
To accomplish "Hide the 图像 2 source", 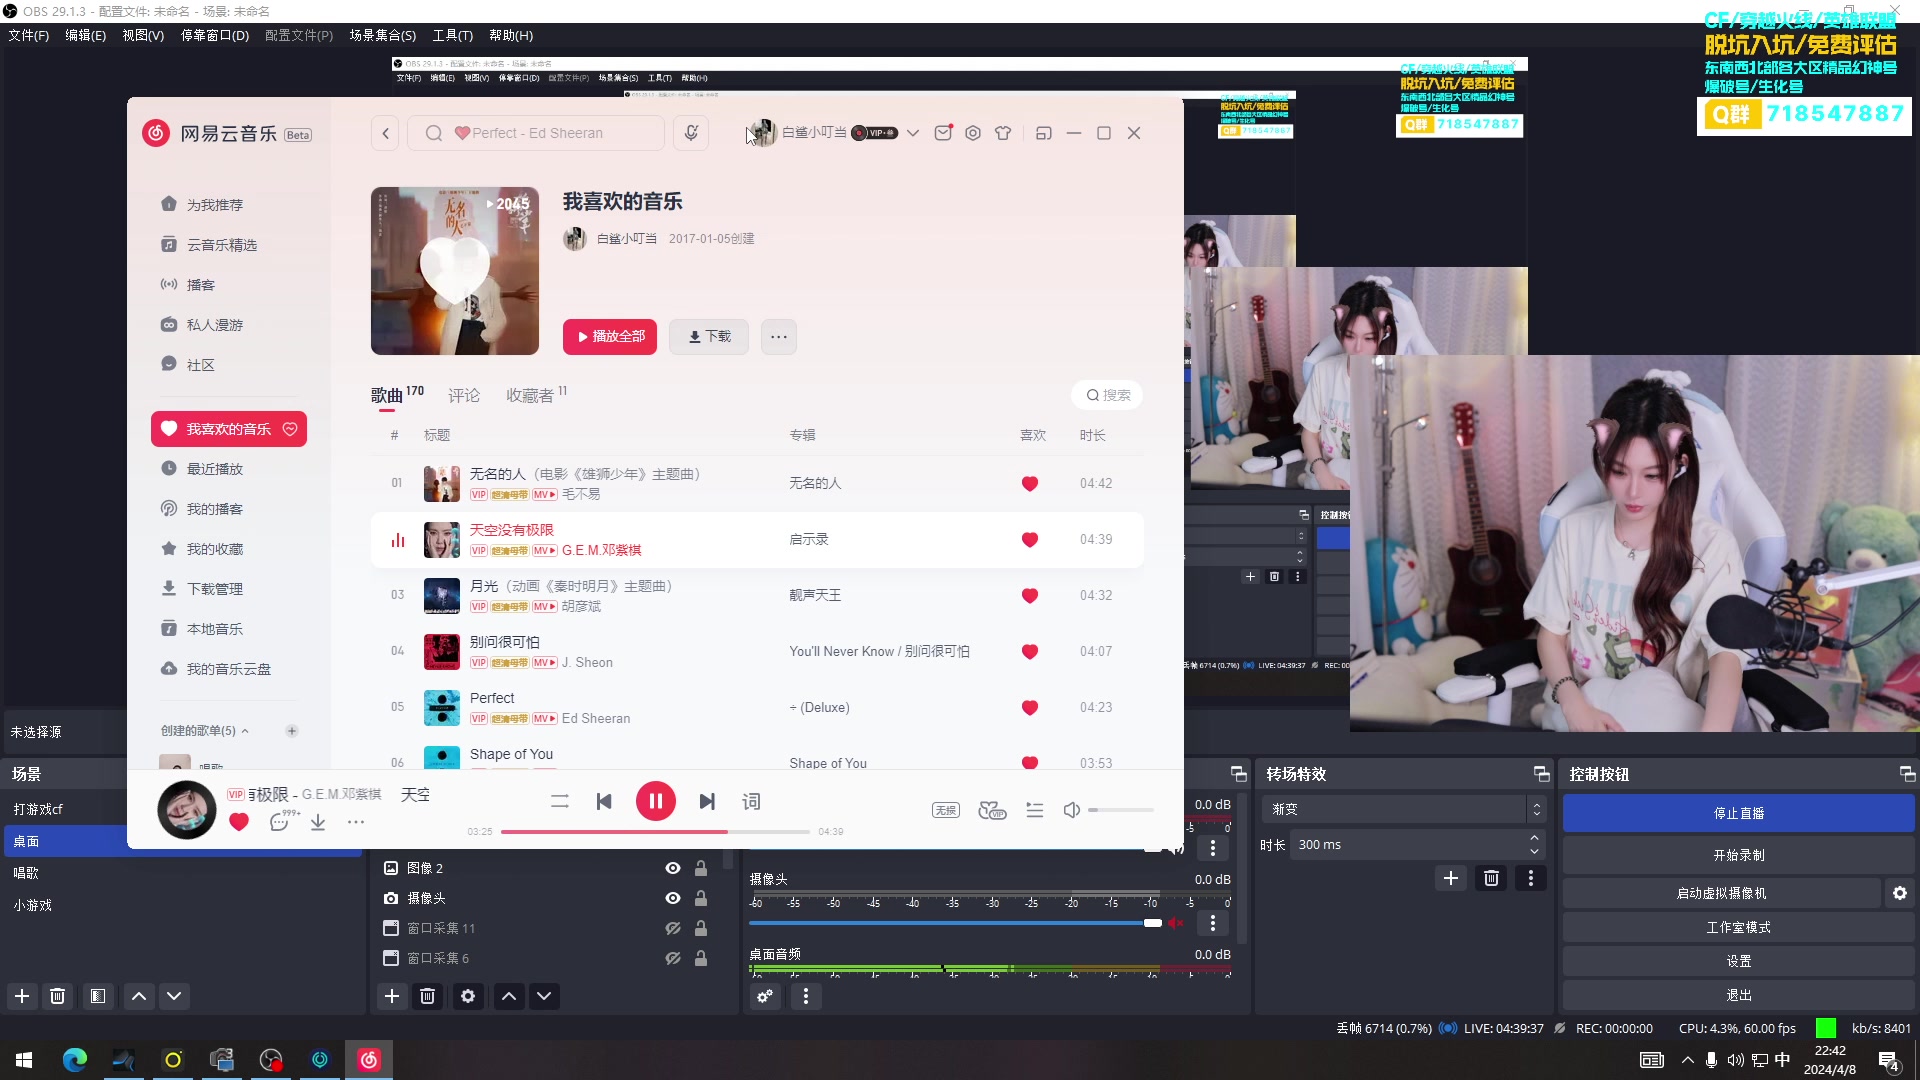I will (x=673, y=868).
